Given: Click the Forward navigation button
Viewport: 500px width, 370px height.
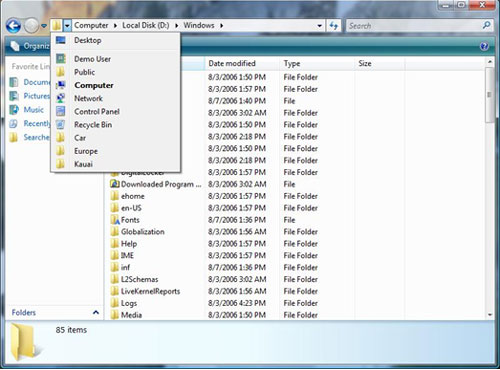Looking at the screenshot, I should click(x=31, y=26).
